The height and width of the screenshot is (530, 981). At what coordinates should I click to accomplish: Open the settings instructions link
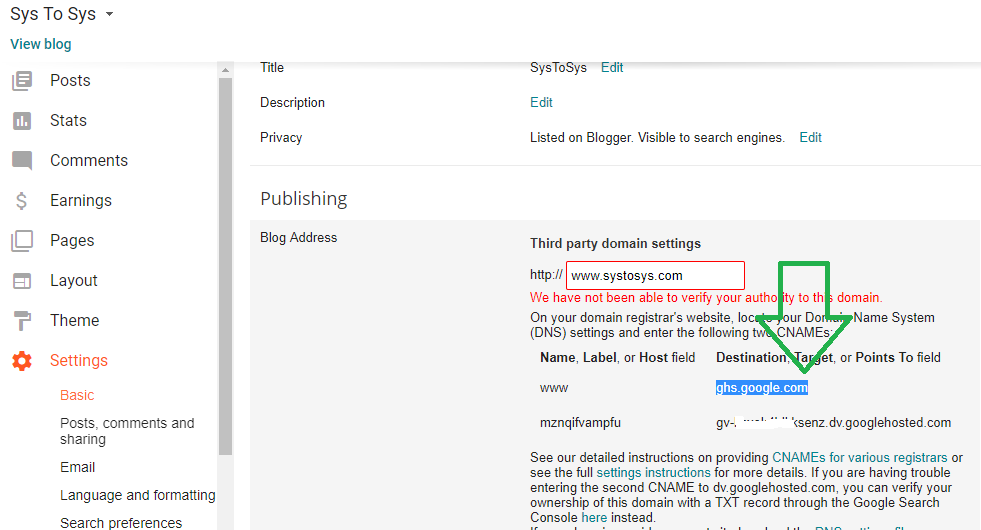coord(653,472)
